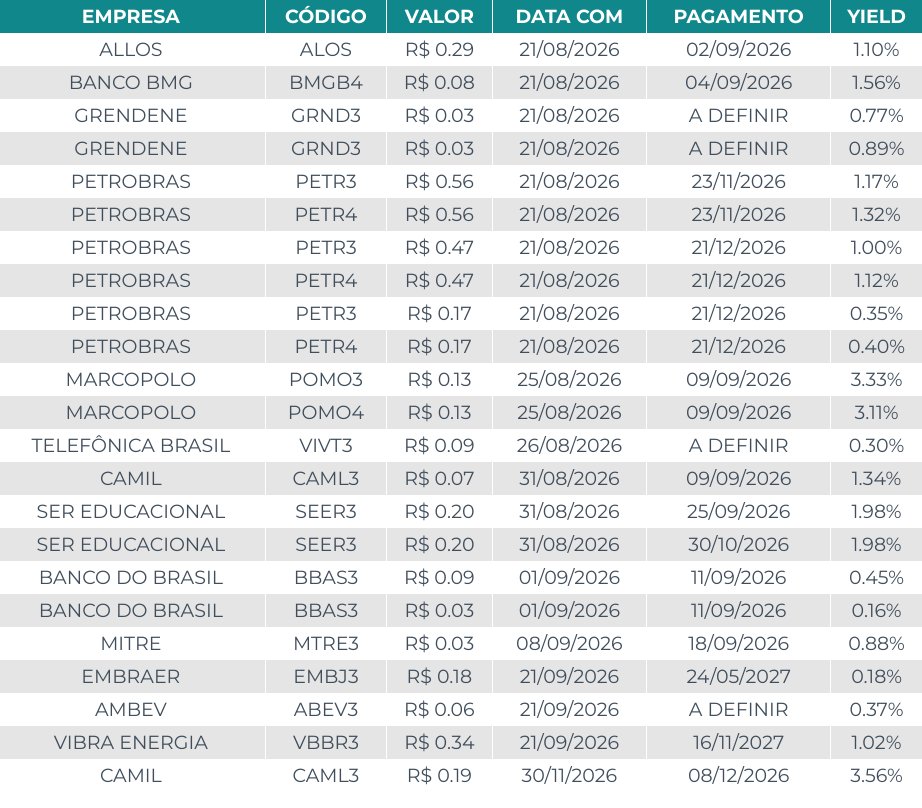Click payment date 30/10/2026
922x808 pixels.
pyautogui.click(x=739, y=544)
